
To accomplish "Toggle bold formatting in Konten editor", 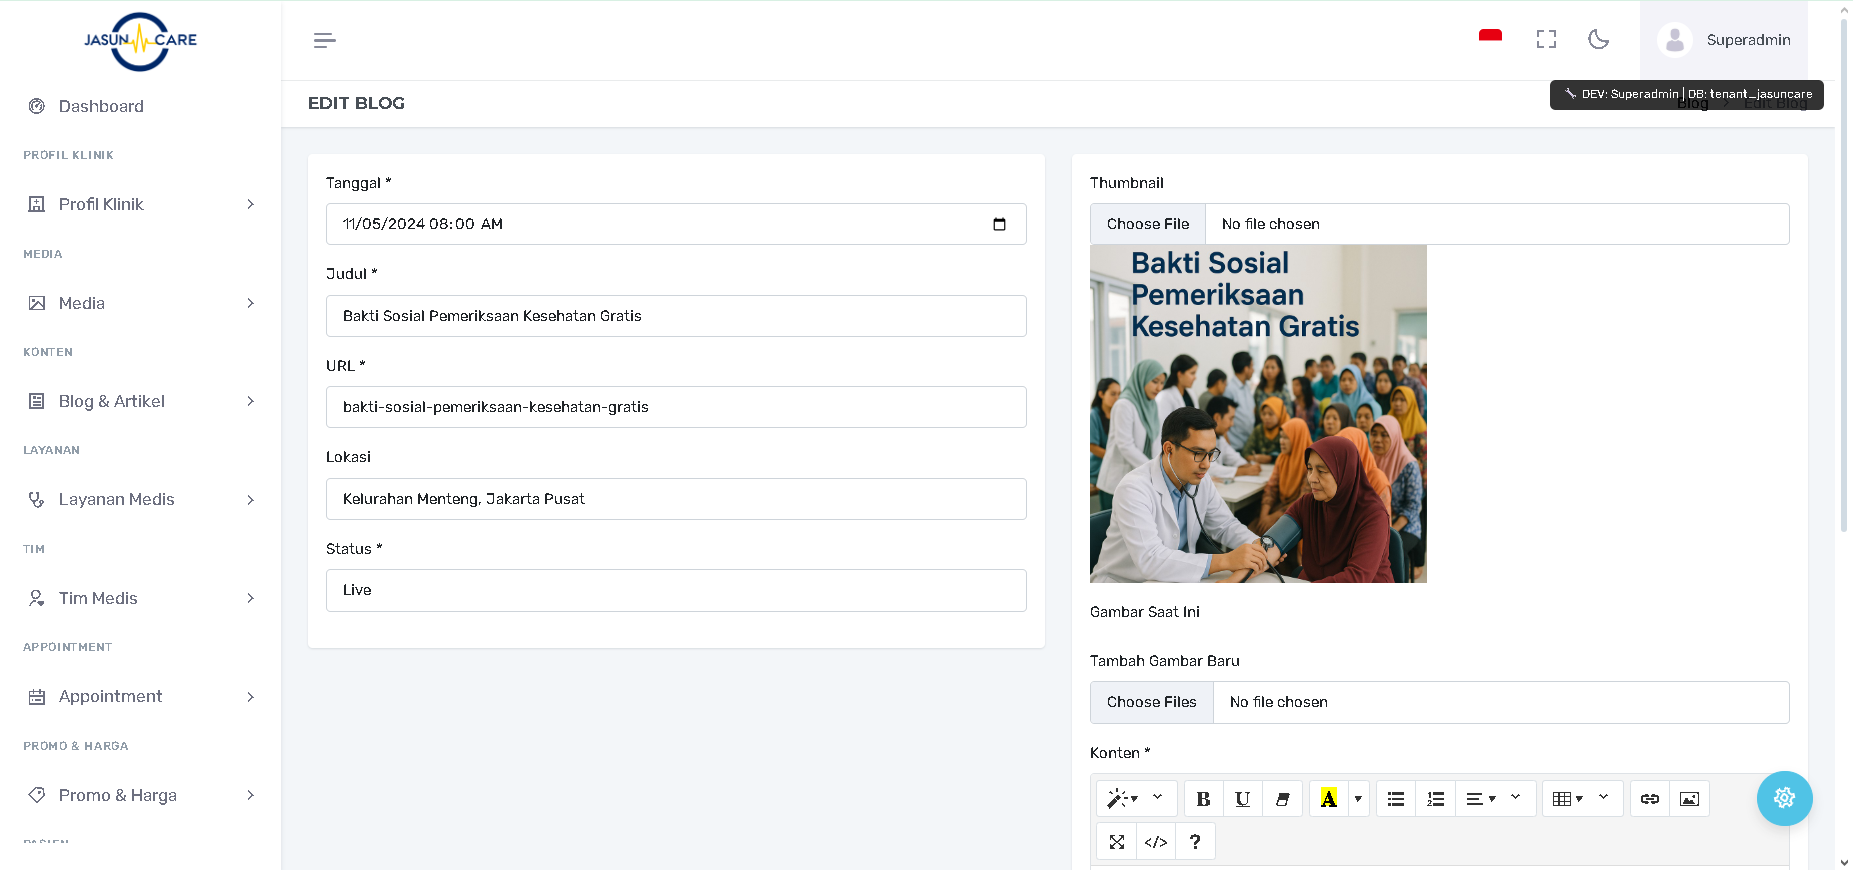I will click(1203, 799).
